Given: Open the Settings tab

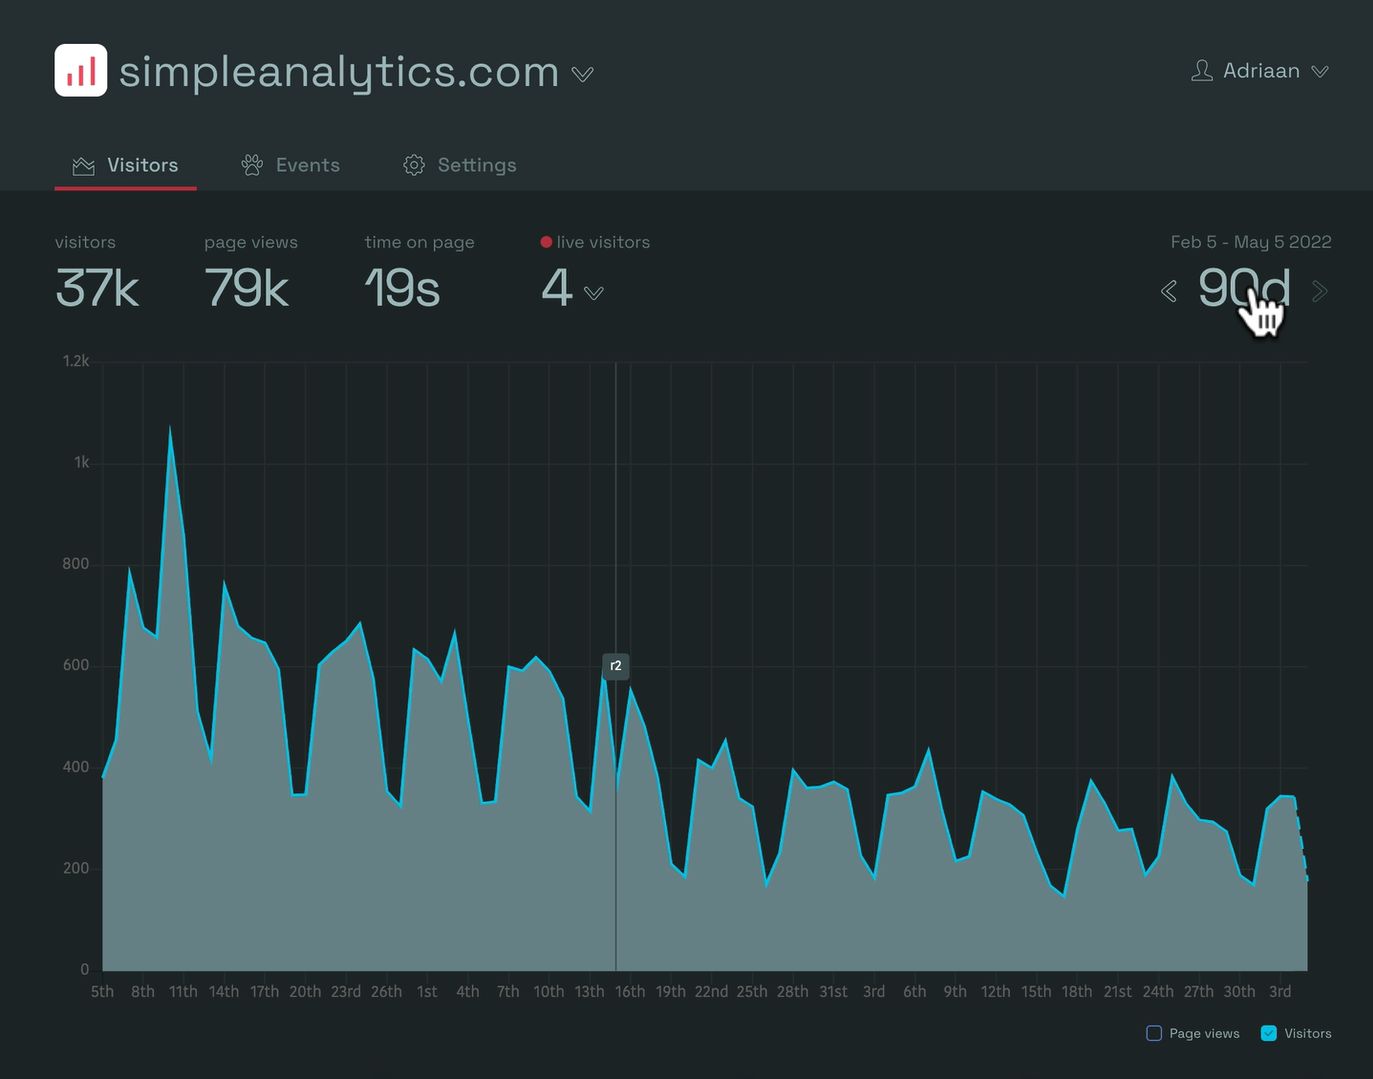Looking at the screenshot, I should coord(477,164).
